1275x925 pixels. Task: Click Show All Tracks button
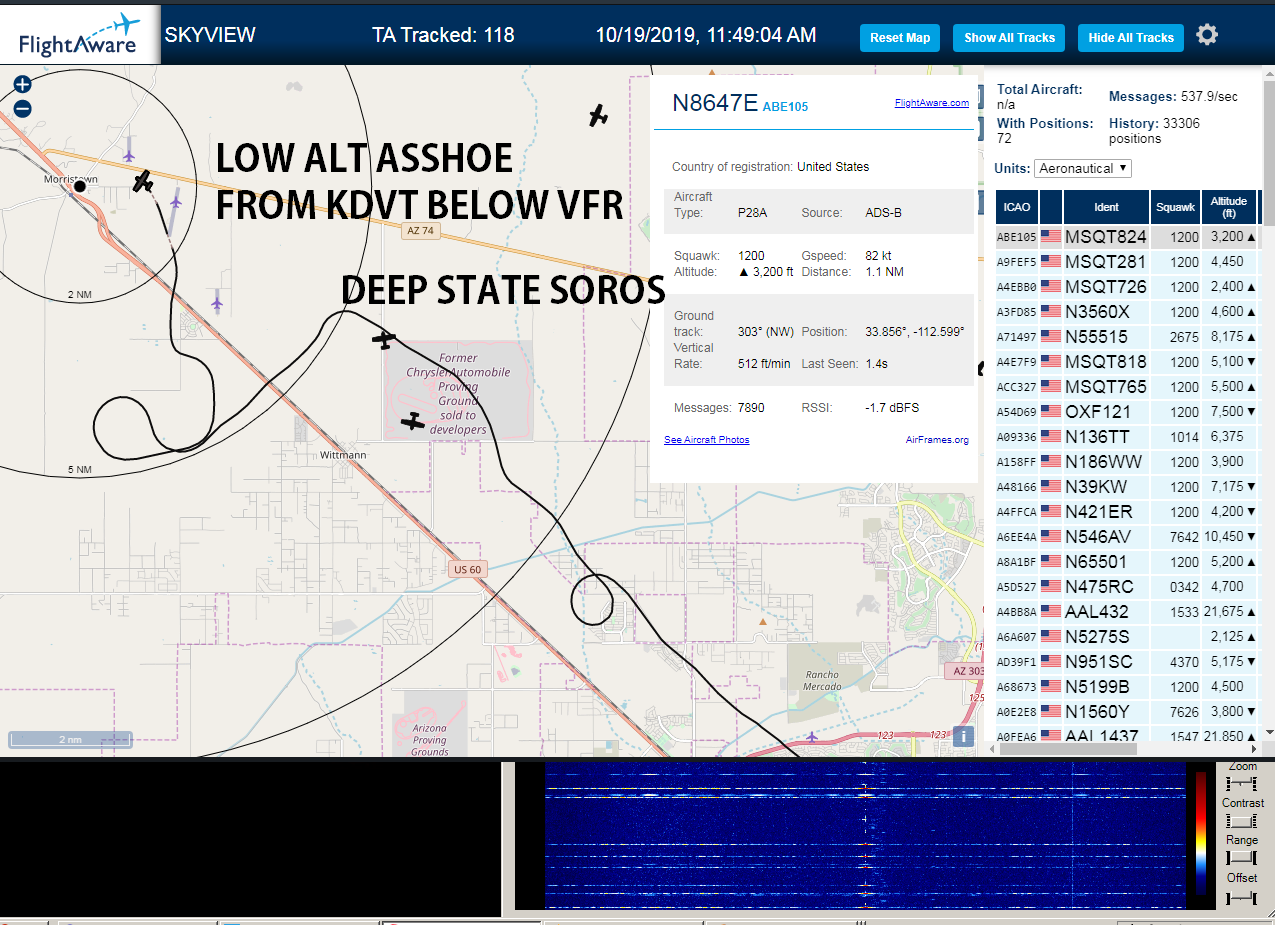pos(1009,38)
